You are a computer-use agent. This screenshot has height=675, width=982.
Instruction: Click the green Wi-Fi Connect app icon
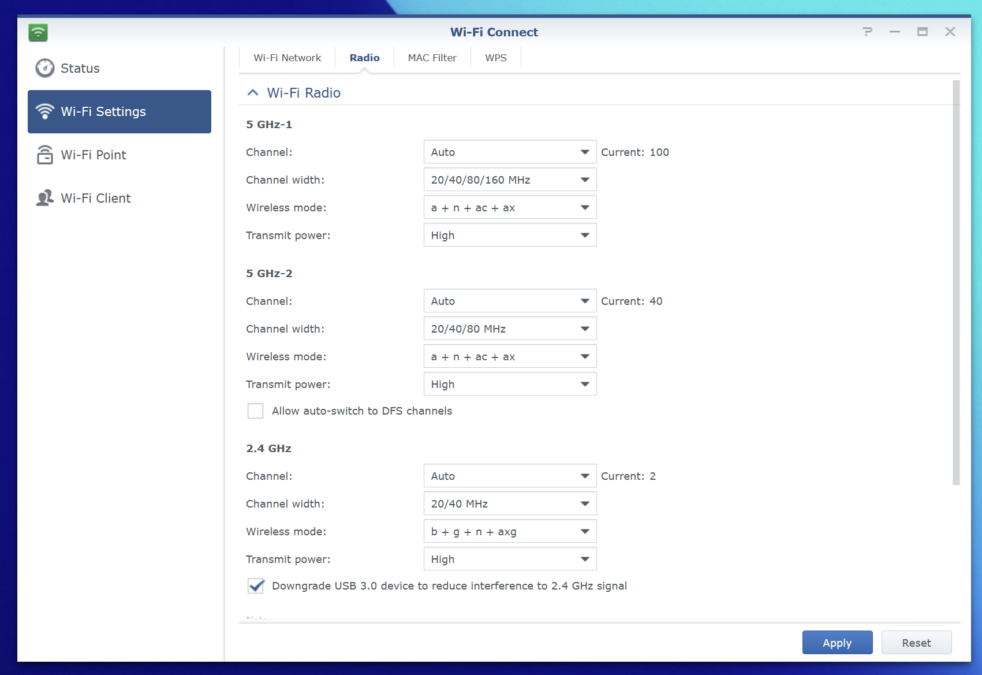[38, 32]
